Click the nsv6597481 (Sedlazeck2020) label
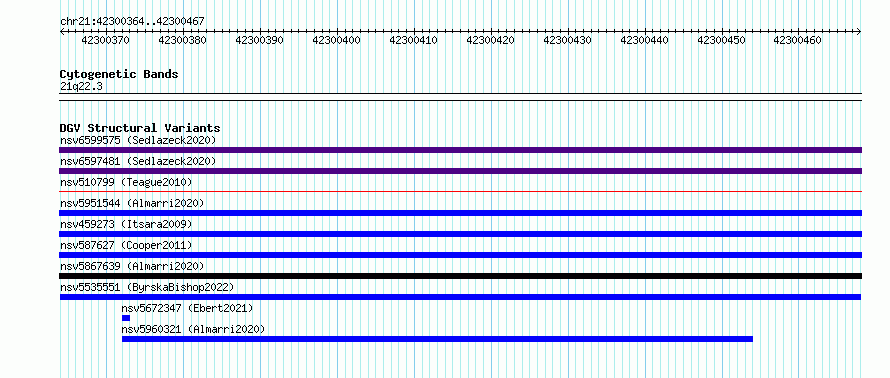 pyautogui.click(x=138, y=161)
